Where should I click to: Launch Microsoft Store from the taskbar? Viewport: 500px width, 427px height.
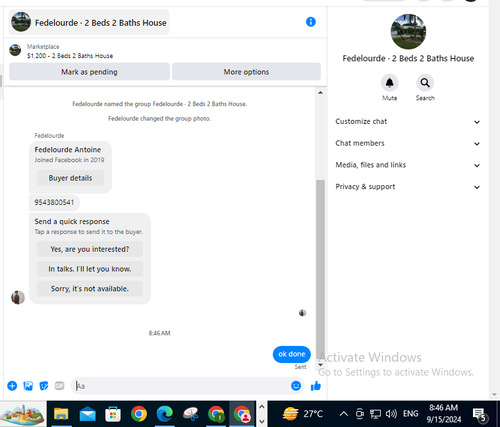[113, 414]
